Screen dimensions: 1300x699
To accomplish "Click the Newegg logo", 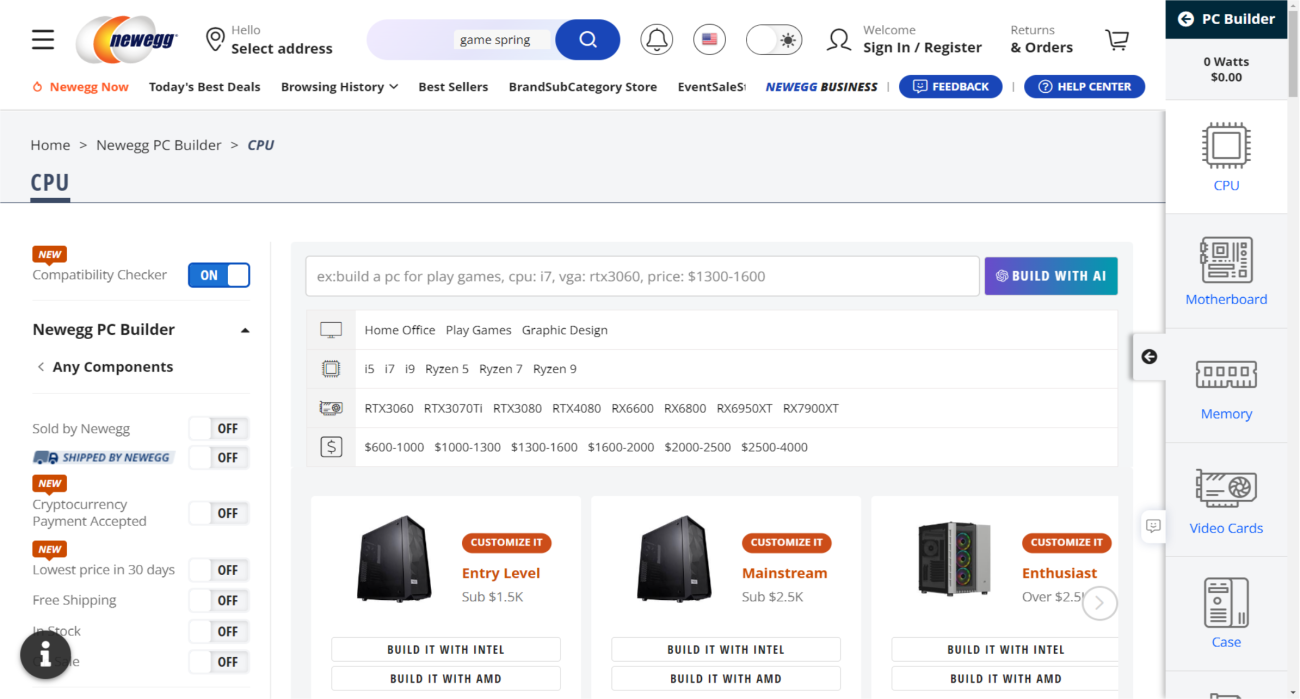I will pyautogui.click(x=127, y=40).
